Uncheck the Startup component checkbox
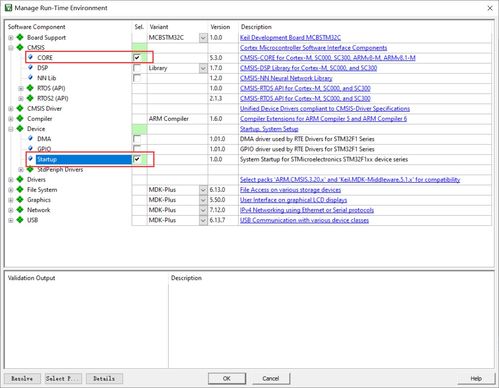Image resolution: width=499 pixels, height=388 pixels. point(137,159)
